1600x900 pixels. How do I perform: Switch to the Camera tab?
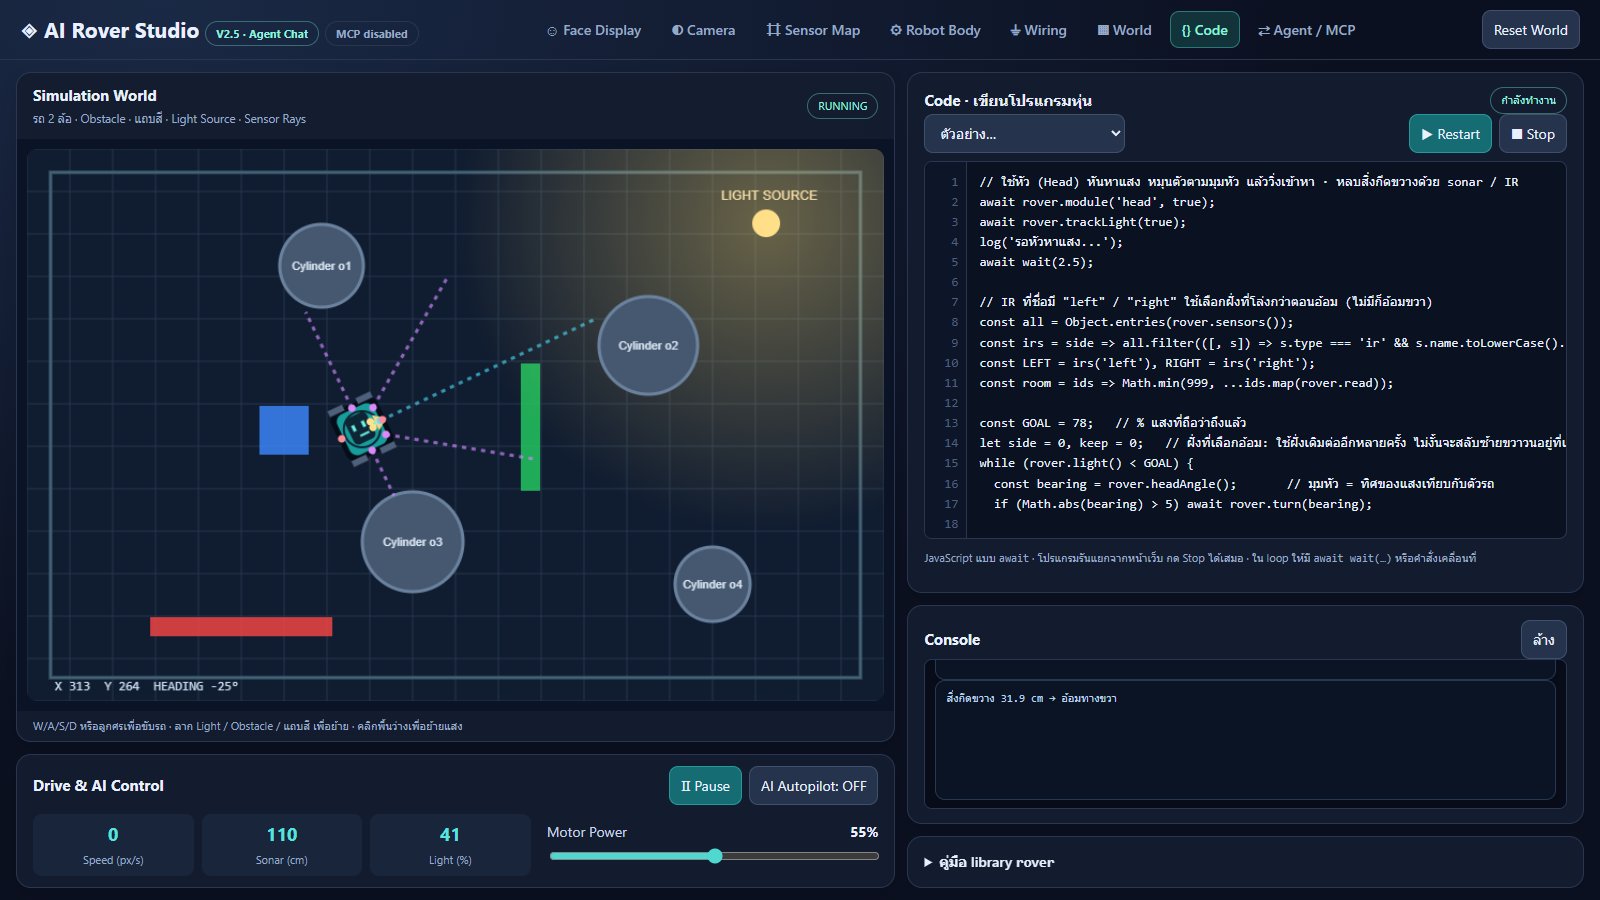coord(703,30)
